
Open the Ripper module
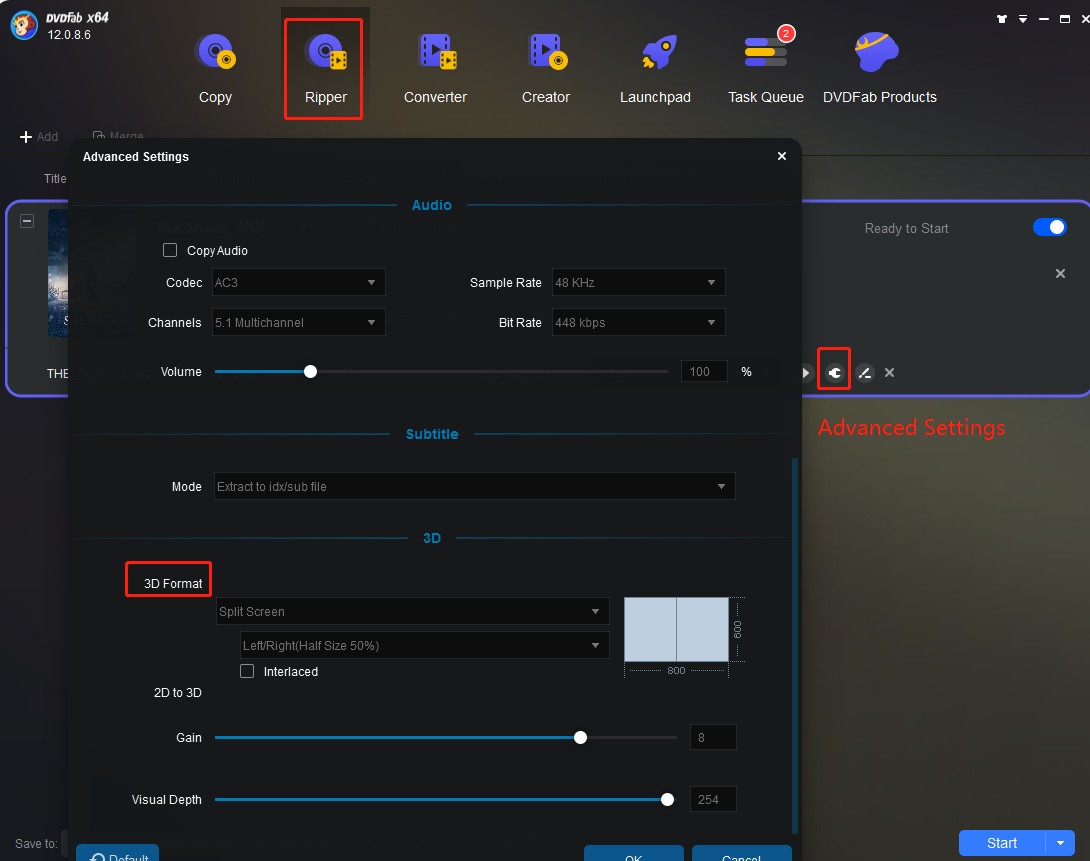(323, 64)
